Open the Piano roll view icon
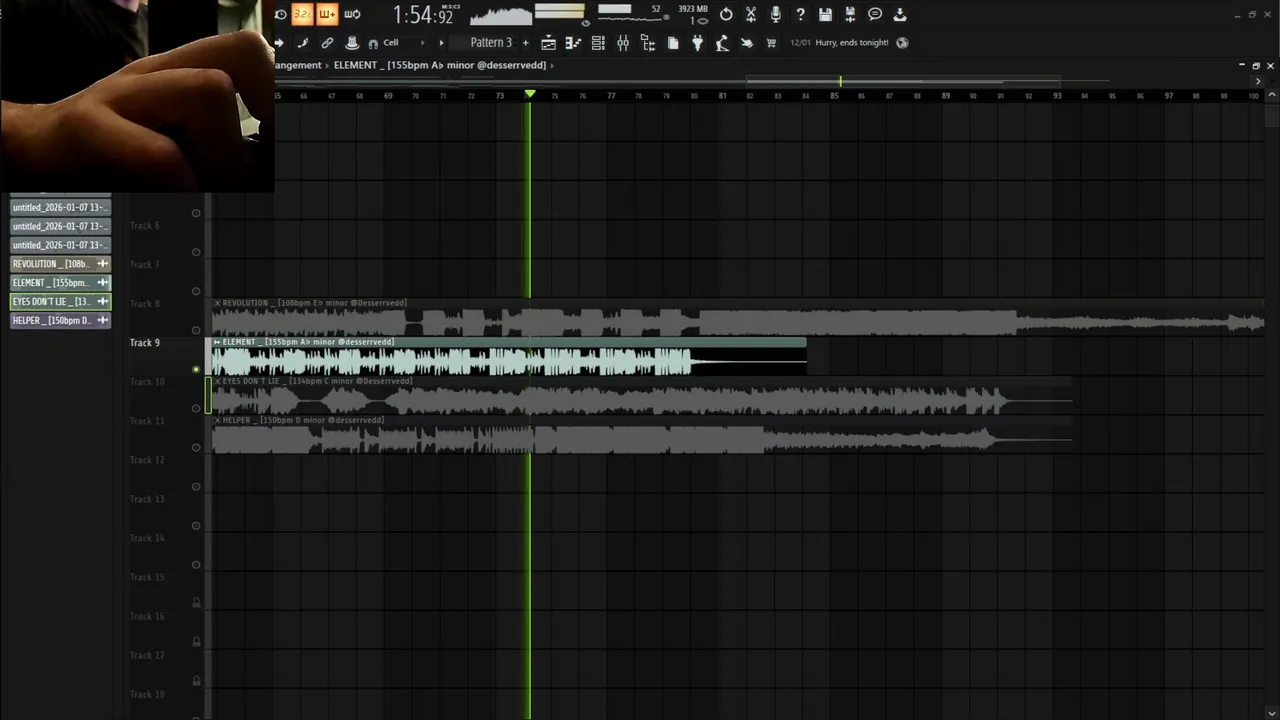 tap(573, 43)
